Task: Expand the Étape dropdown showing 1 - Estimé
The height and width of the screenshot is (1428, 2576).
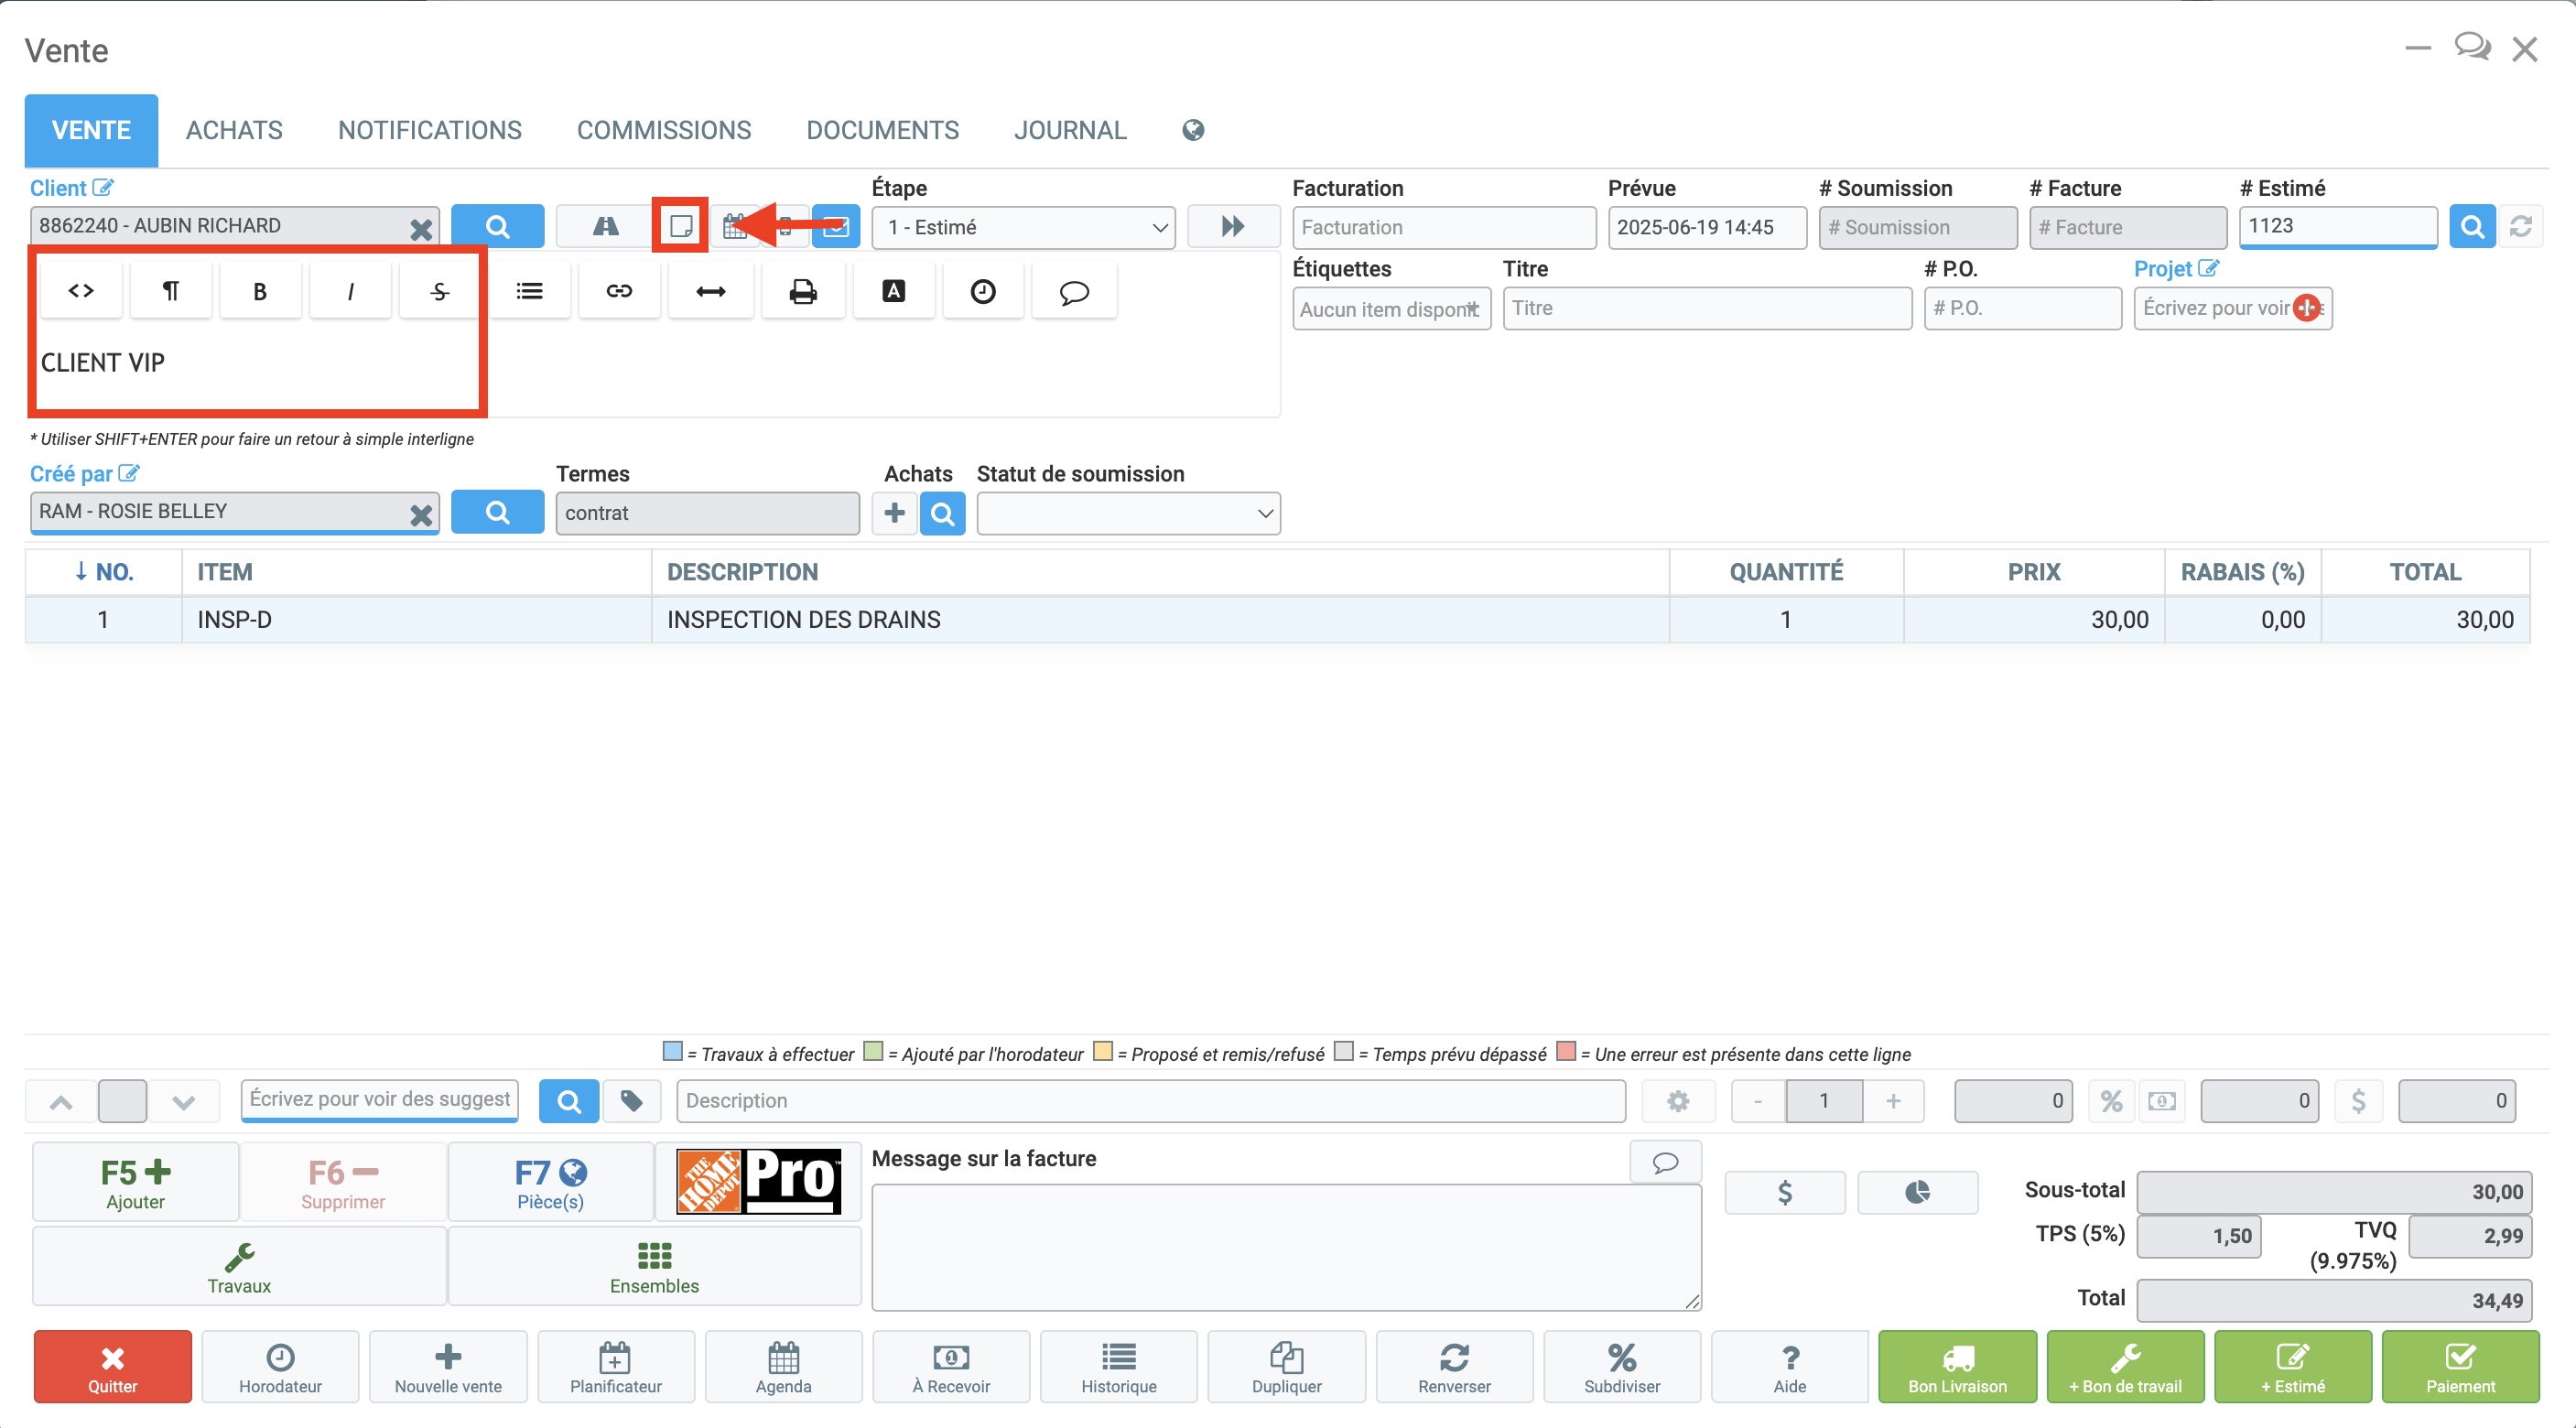Action: pos(1023,227)
